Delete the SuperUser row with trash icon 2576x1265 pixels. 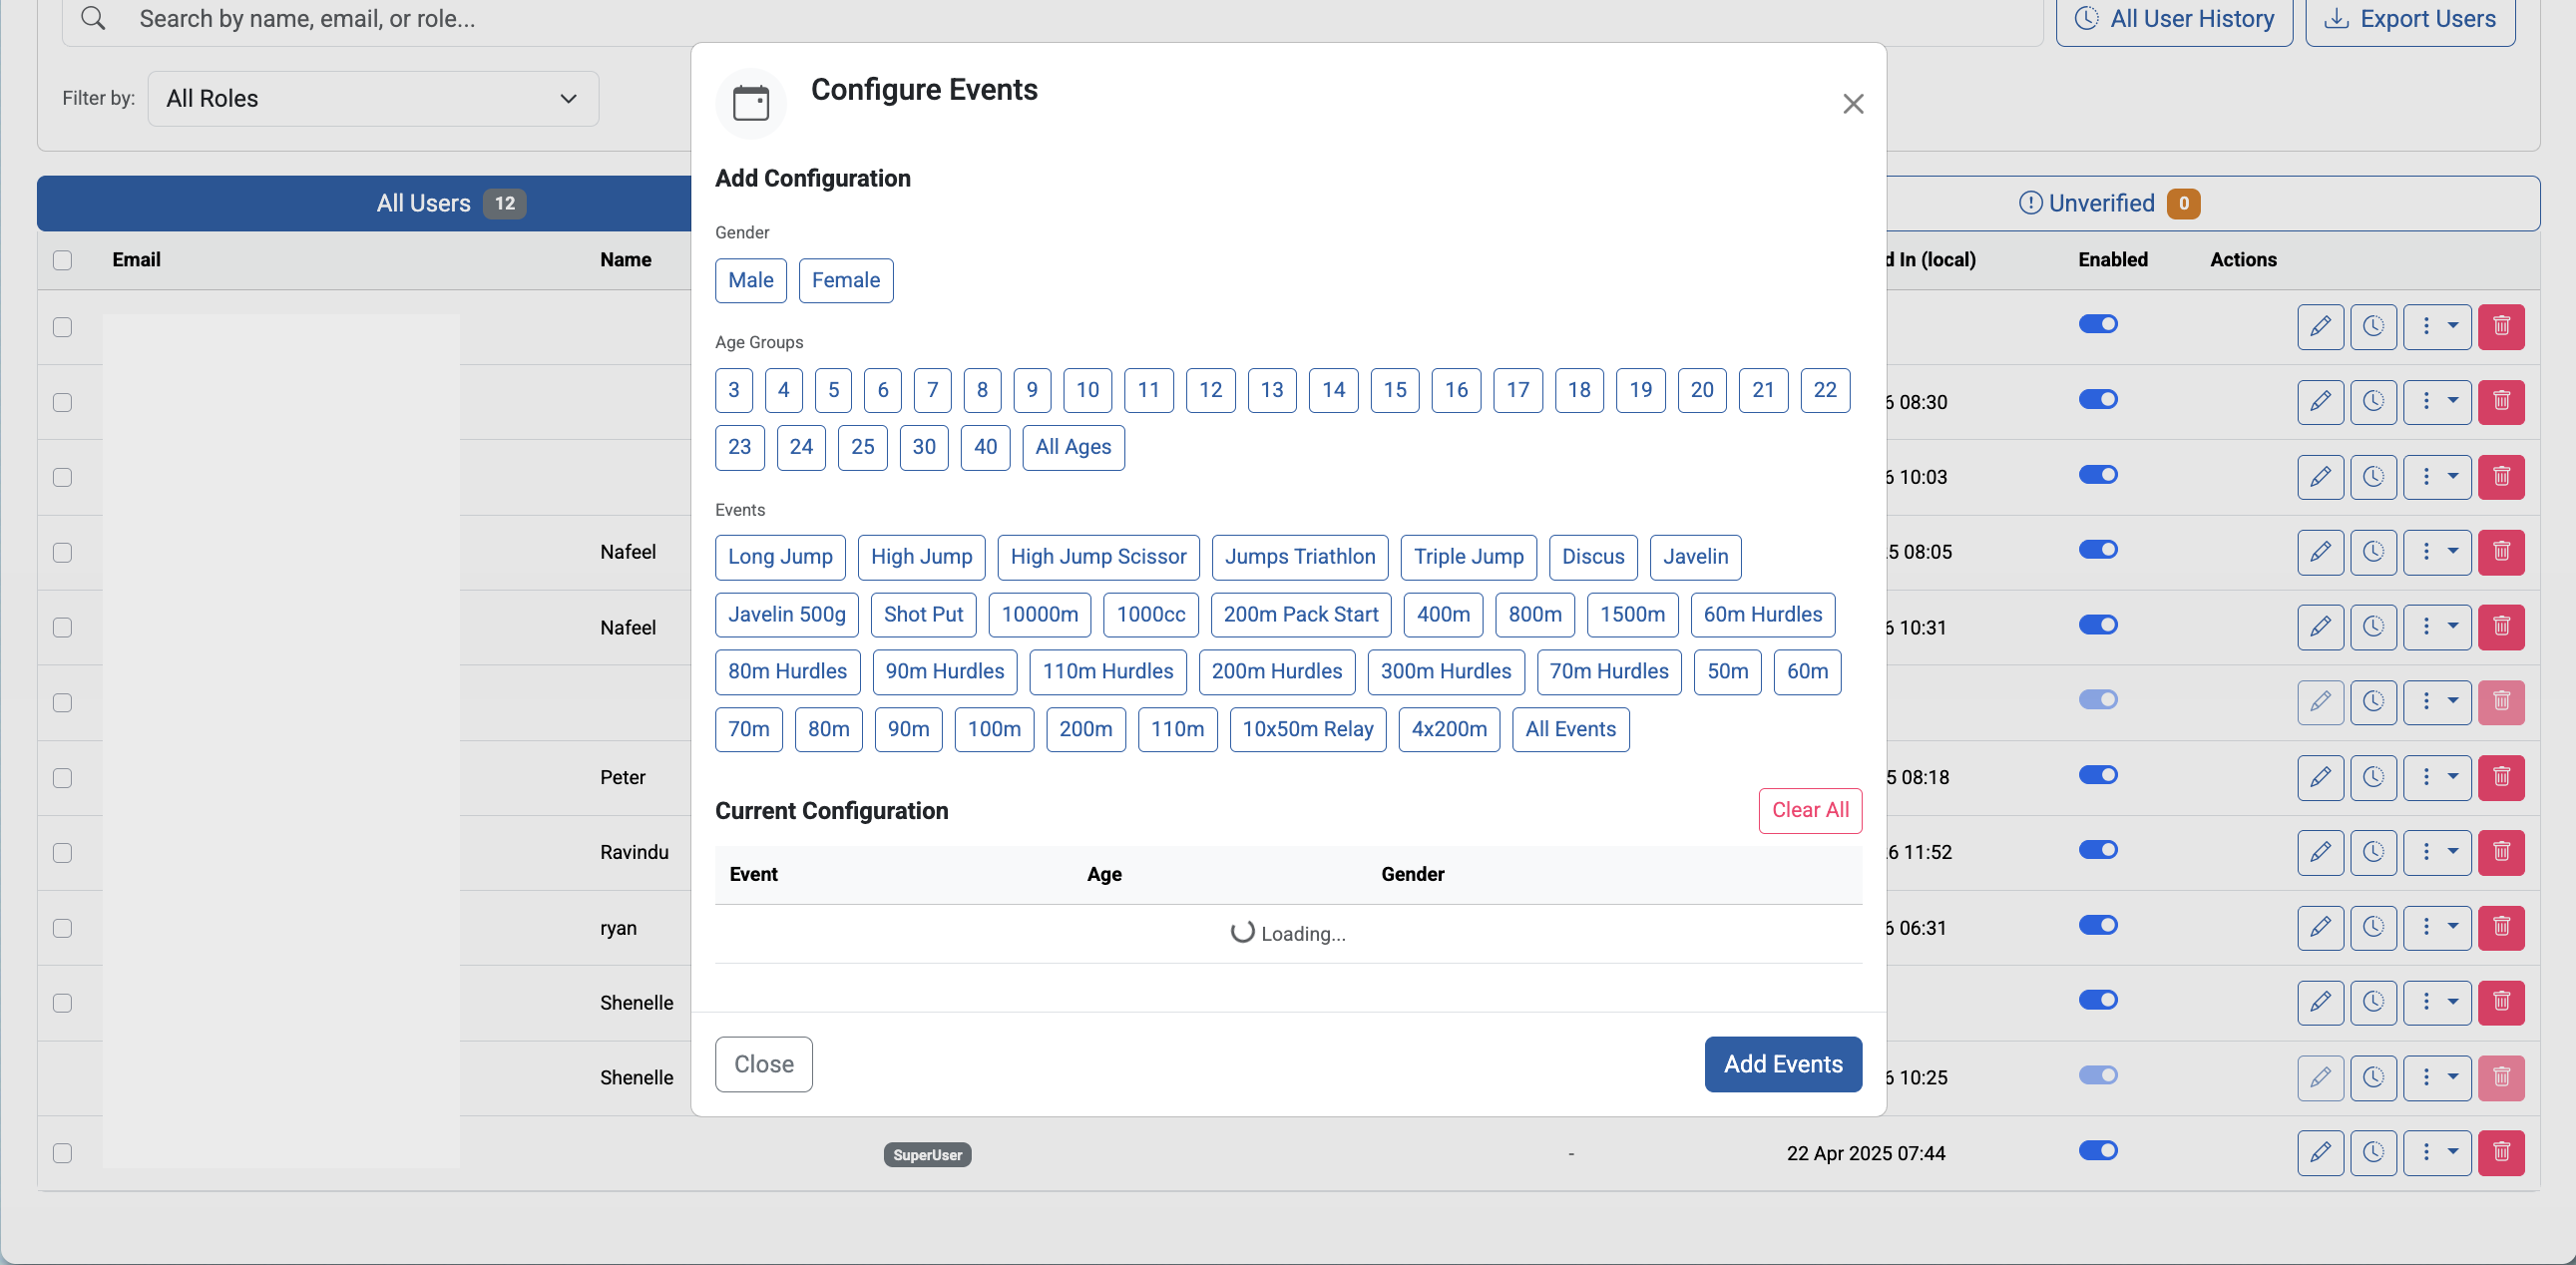click(x=2501, y=1152)
